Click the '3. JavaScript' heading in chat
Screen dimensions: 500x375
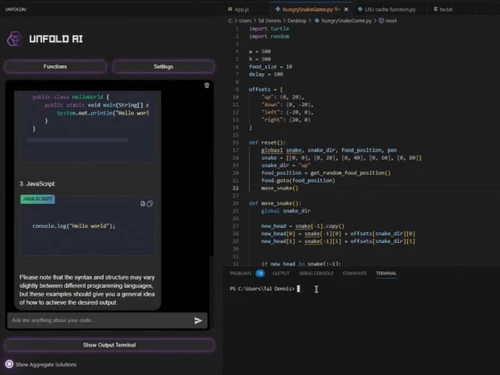(37, 184)
